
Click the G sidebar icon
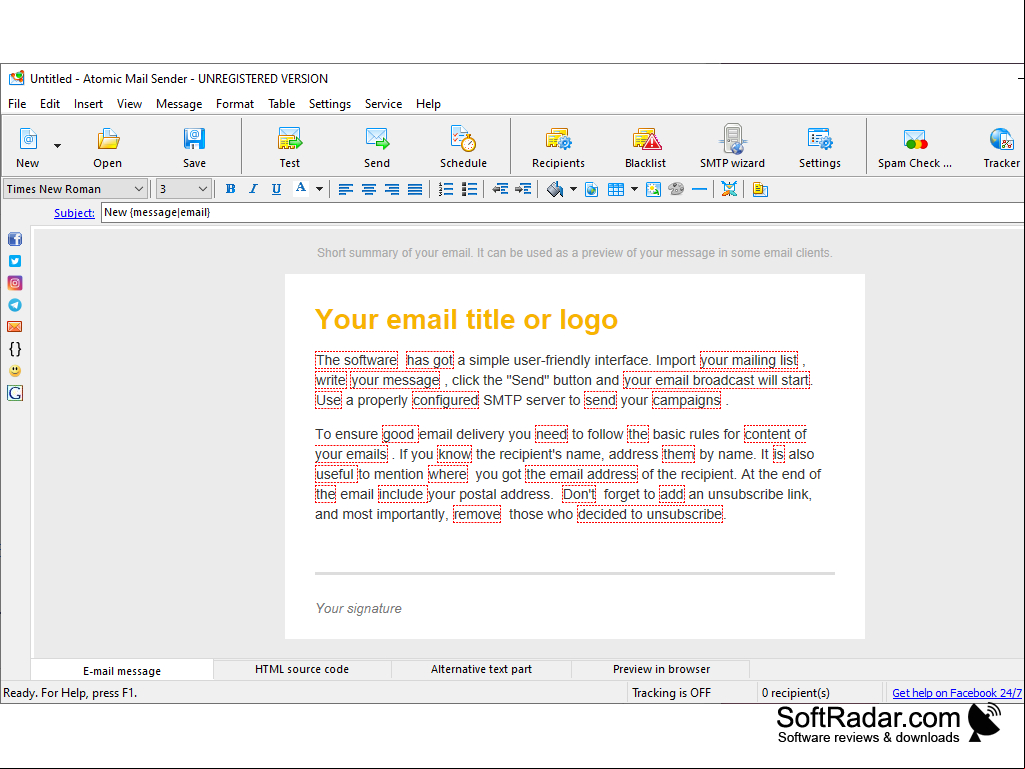coord(15,393)
